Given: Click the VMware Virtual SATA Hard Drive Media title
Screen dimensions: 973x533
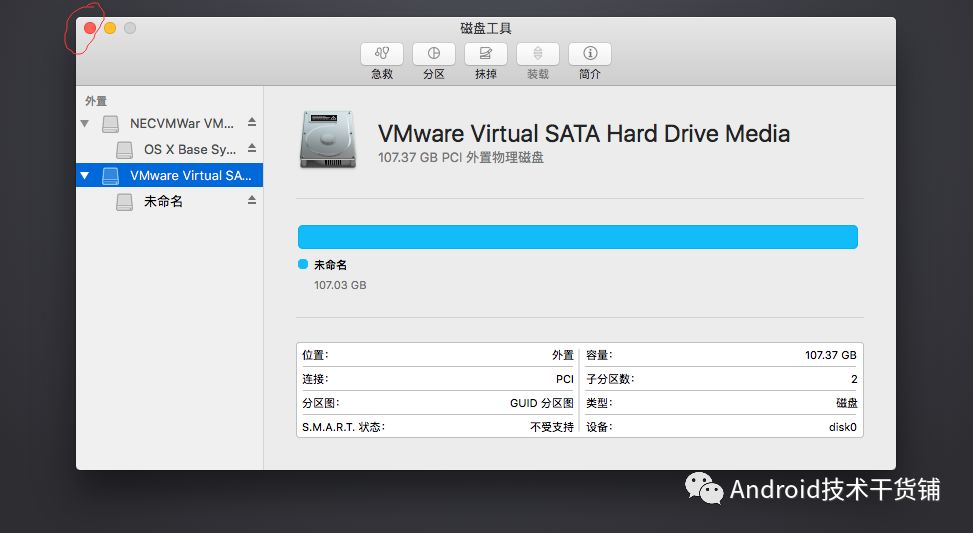Looking at the screenshot, I should coord(584,134).
